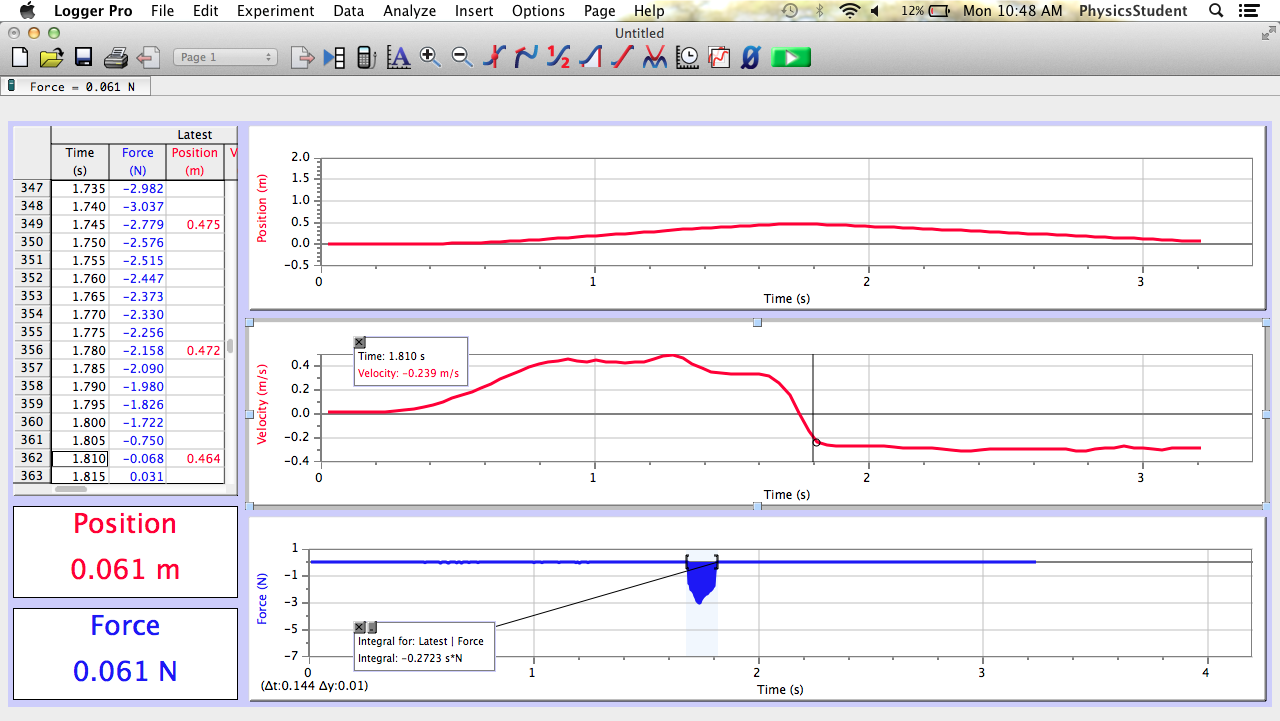1280x721 pixels.
Task: Click the Zoom In magnifier icon
Action: pyautogui.click(x=429, y=57)
